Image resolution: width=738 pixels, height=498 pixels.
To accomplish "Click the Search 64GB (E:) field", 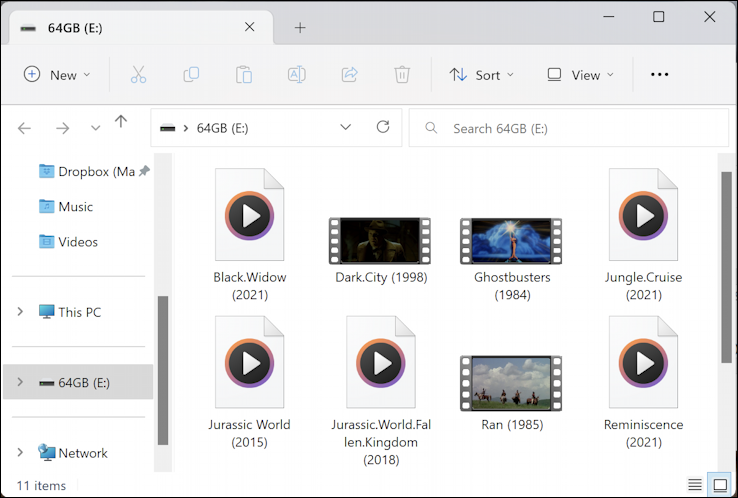I will 569,128.
